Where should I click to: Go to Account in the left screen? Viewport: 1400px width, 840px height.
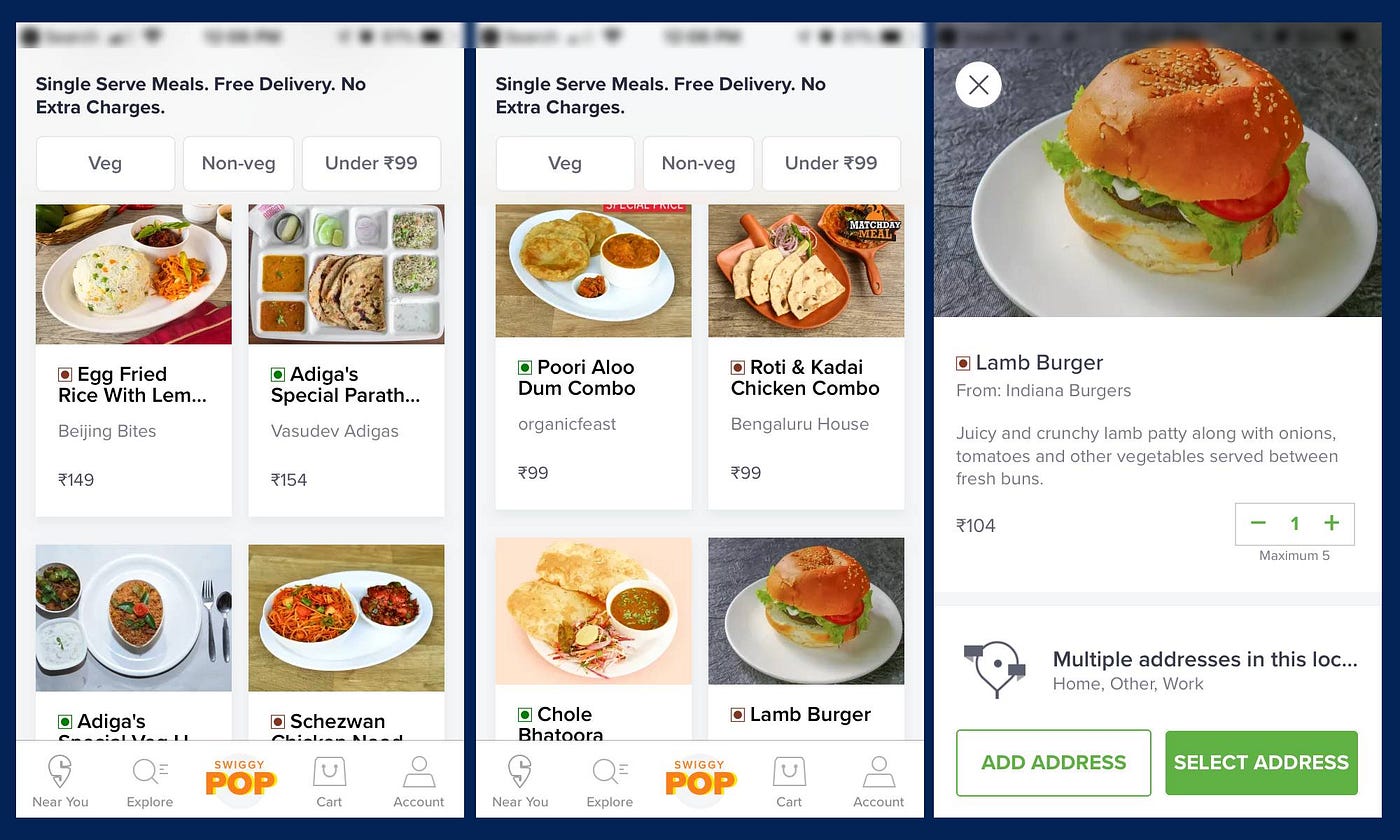click(x=418, y=782)
